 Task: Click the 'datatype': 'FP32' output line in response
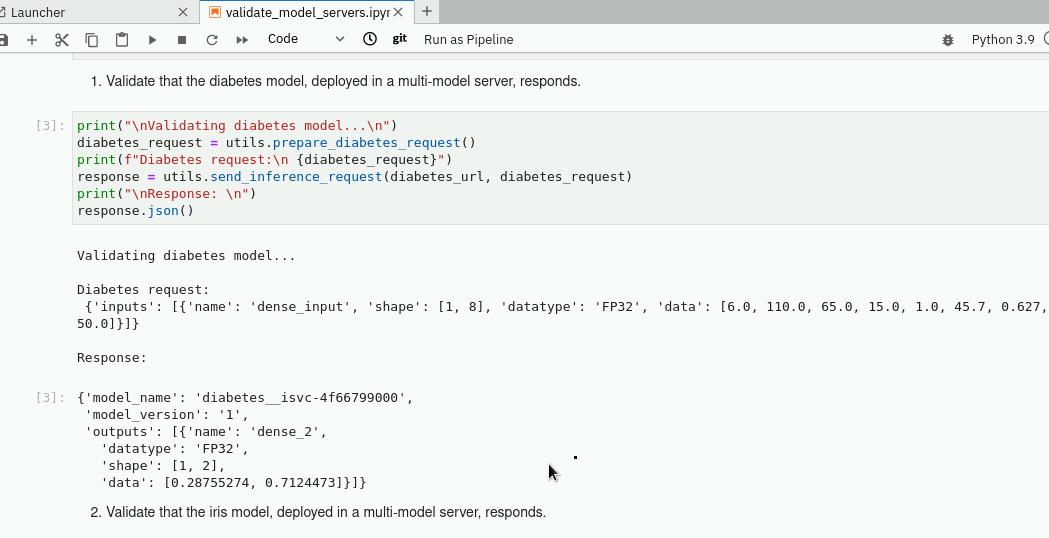[175, 449]
